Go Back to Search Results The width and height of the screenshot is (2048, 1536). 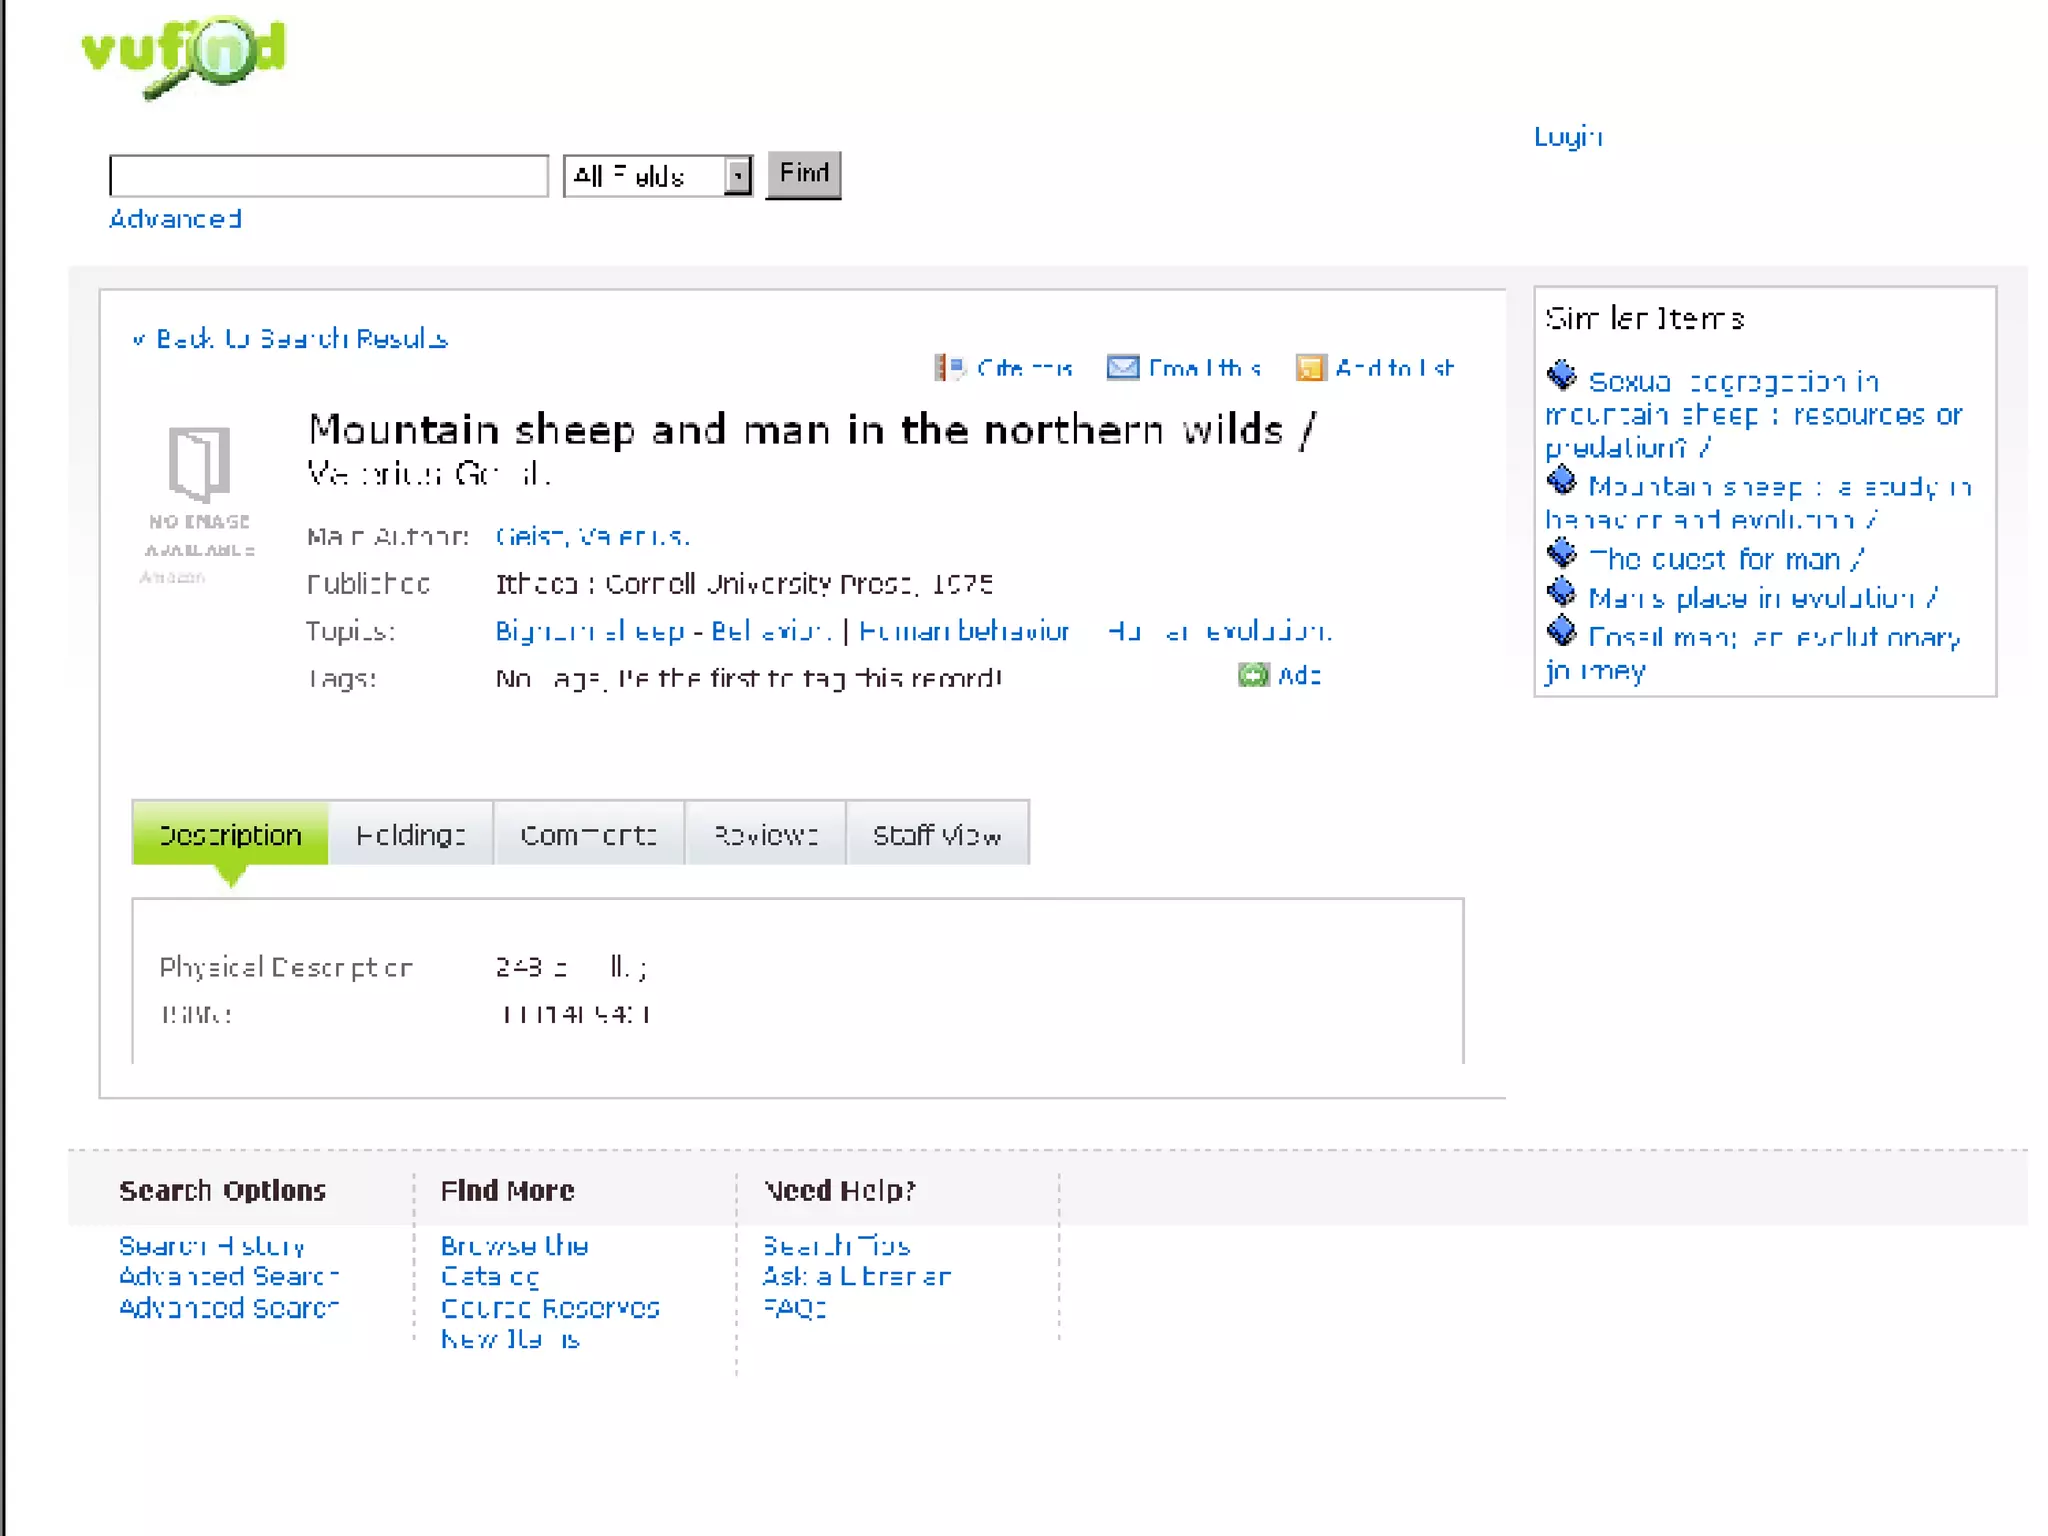291,339
